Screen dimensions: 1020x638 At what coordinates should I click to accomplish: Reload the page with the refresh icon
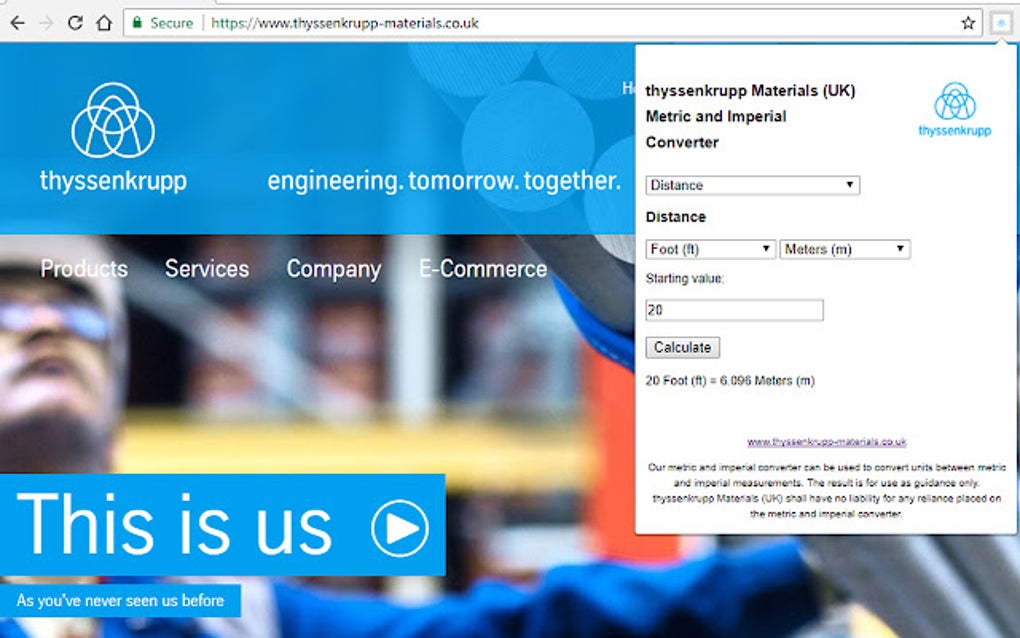(x=74, y=22)
